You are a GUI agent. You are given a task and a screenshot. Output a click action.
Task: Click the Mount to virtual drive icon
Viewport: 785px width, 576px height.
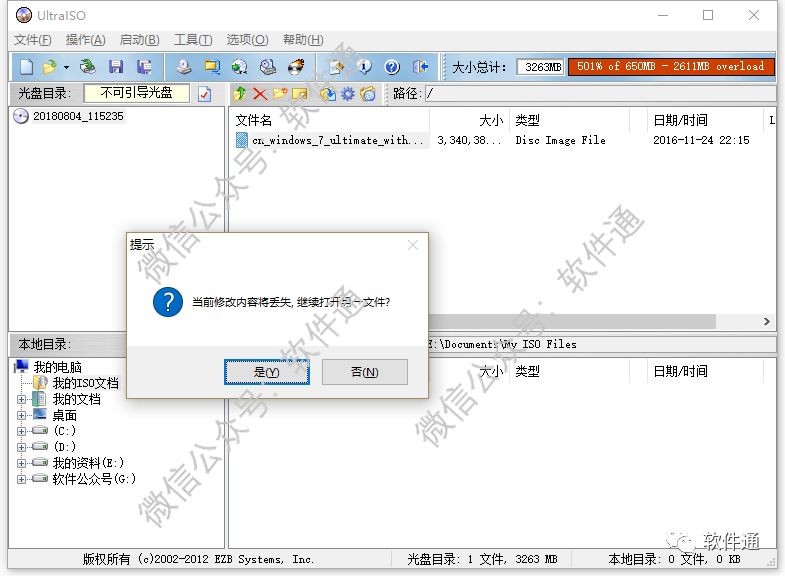212,67
